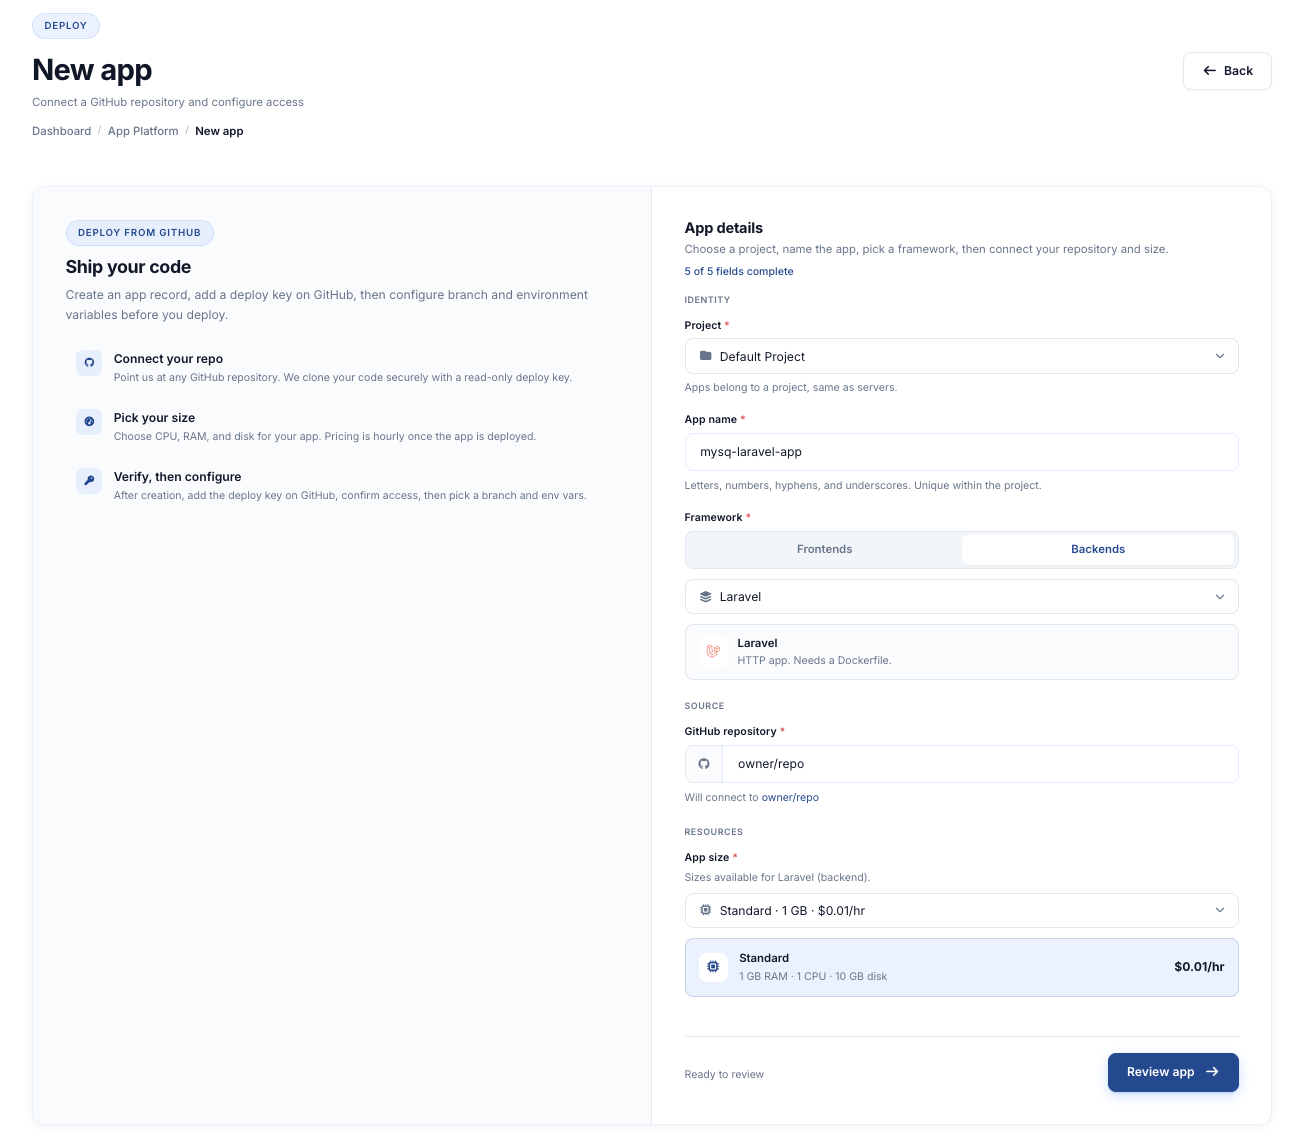The image size is (1302, 1148).
Task: Click 'Apps belong to a project' helper text
Action: pyautogui.click(x=791, y=388)
